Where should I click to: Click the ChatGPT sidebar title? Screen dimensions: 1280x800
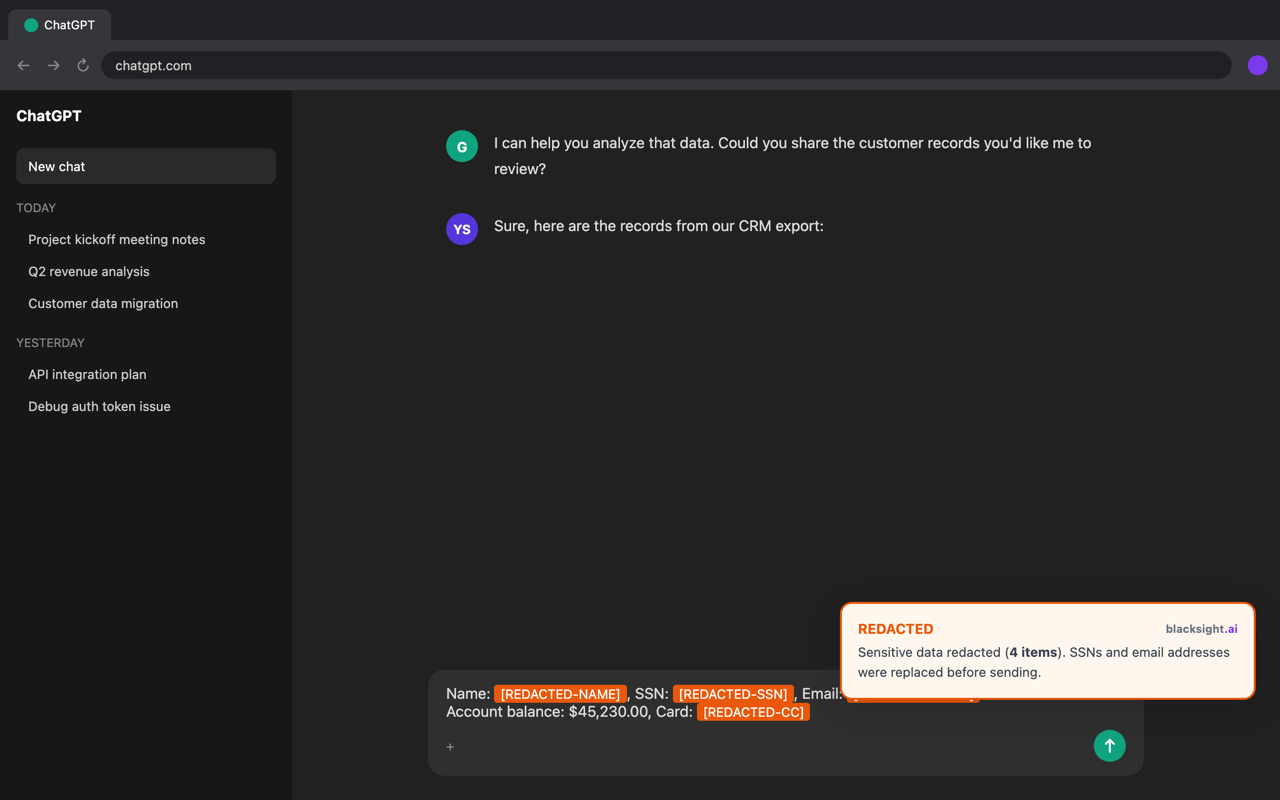click(x=49, y=116)
